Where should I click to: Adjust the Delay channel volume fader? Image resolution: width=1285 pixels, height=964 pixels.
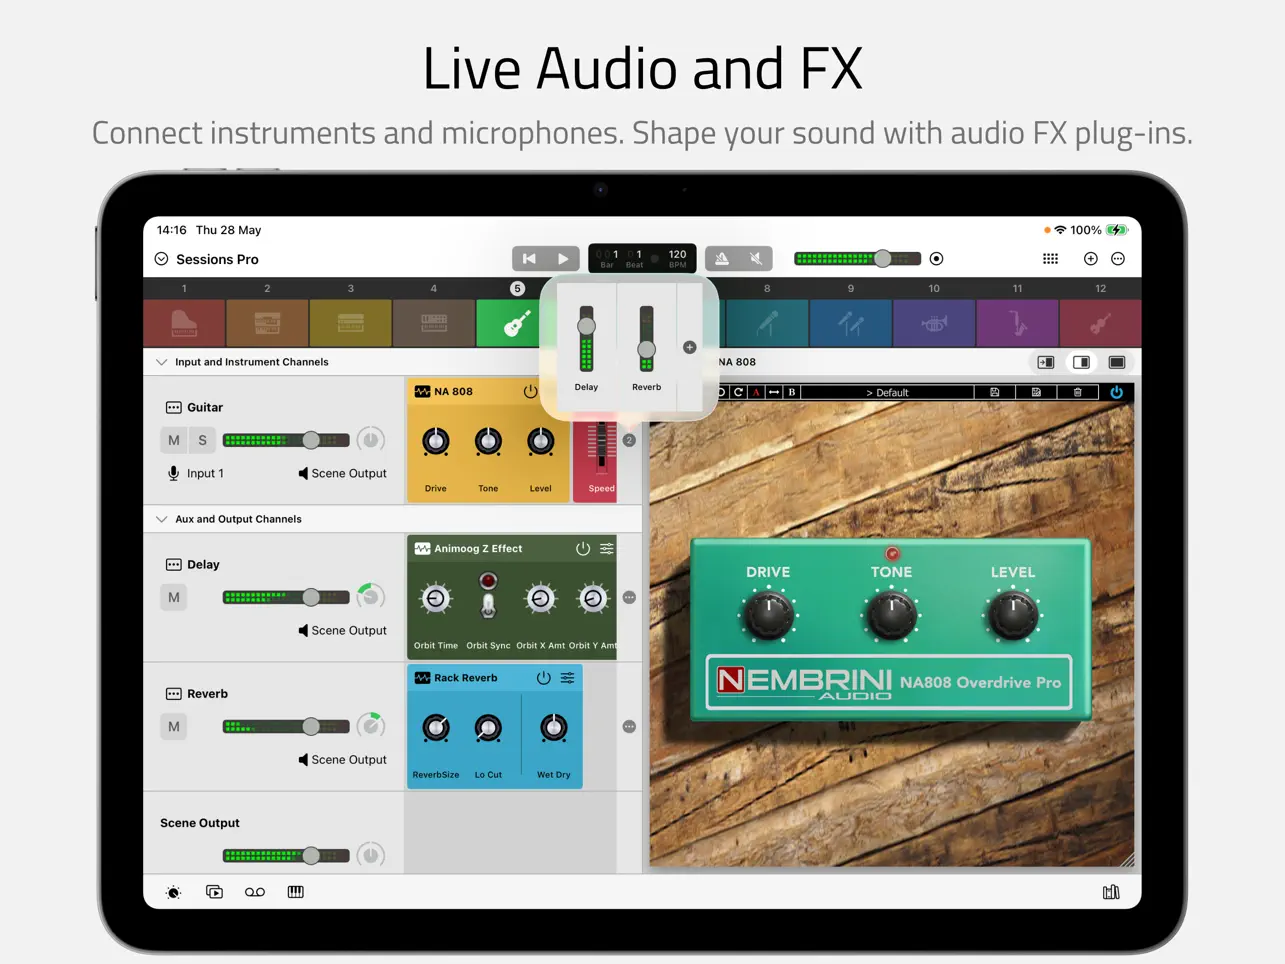tap(286, 597)
